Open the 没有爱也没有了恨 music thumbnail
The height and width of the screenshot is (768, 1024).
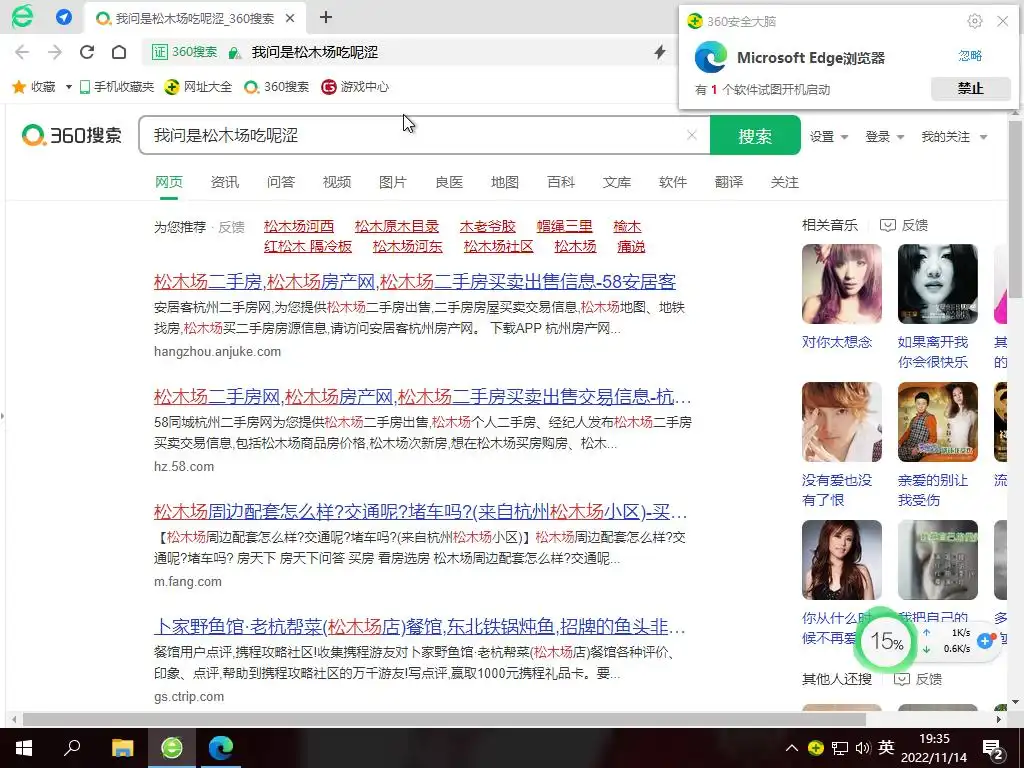pos(842,422)
